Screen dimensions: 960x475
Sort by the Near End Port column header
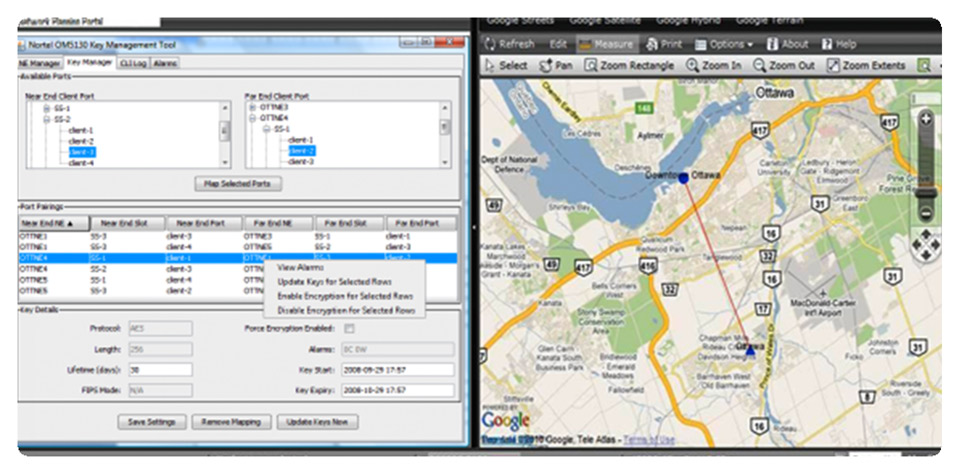(x=204, y=223)
